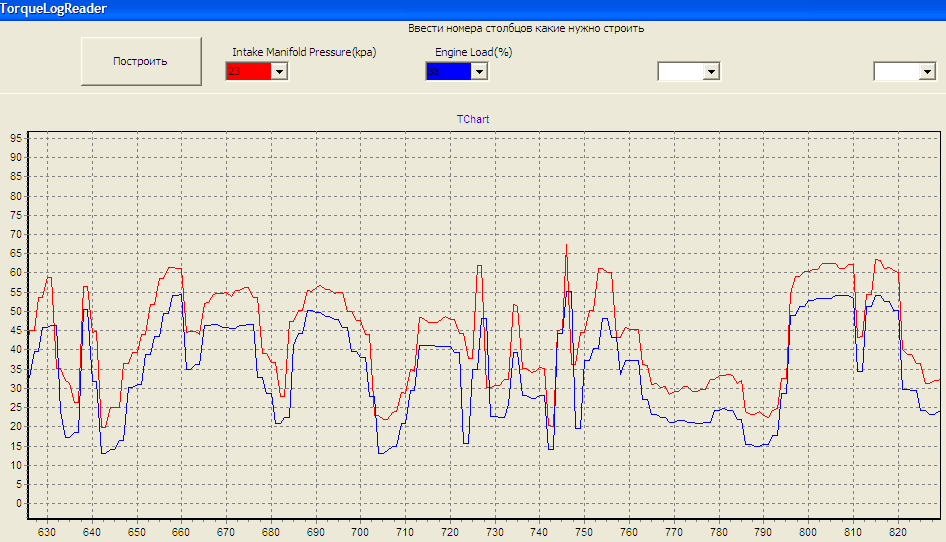Viewport: 946px width, 542px height.
Task: Expand the Engine Load dropdown arrow
Action: point(479,71)
